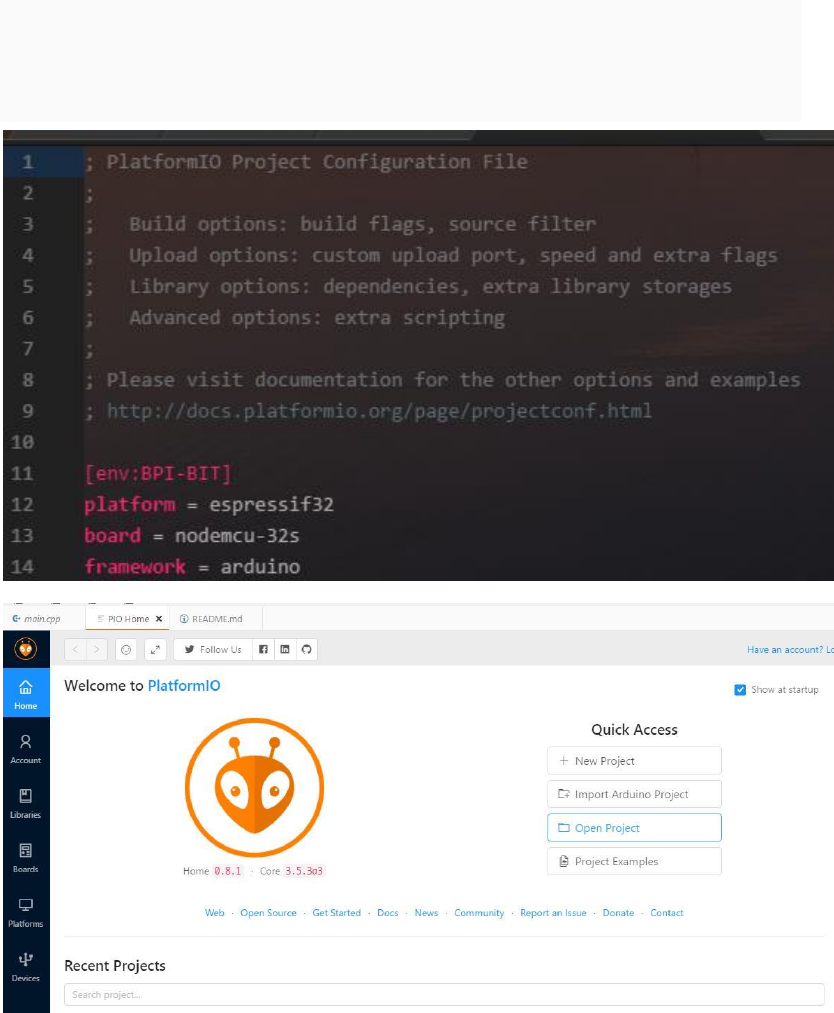Click the smiley feedback icon in toolbar
Image resolution: width=834 pixels, height=1013 pixels.
pyautogui.click(x=126, y=649)
